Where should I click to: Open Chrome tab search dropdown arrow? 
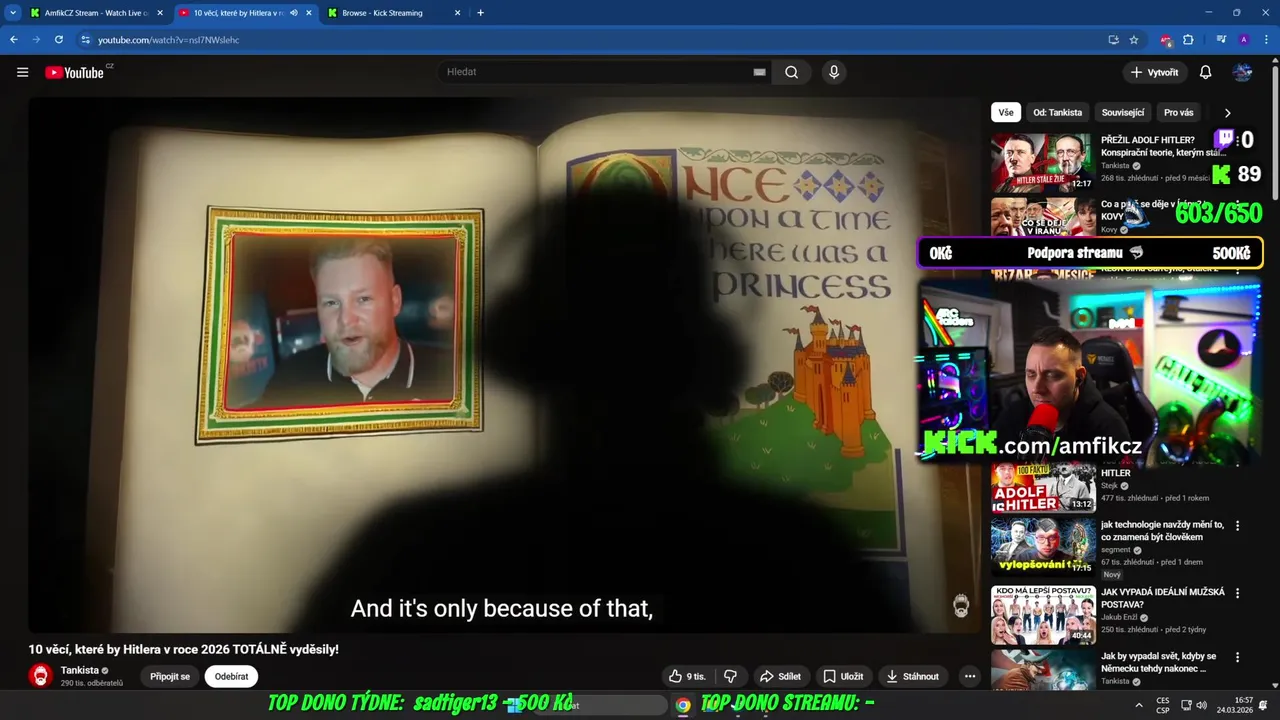click(x=13, y=13)
